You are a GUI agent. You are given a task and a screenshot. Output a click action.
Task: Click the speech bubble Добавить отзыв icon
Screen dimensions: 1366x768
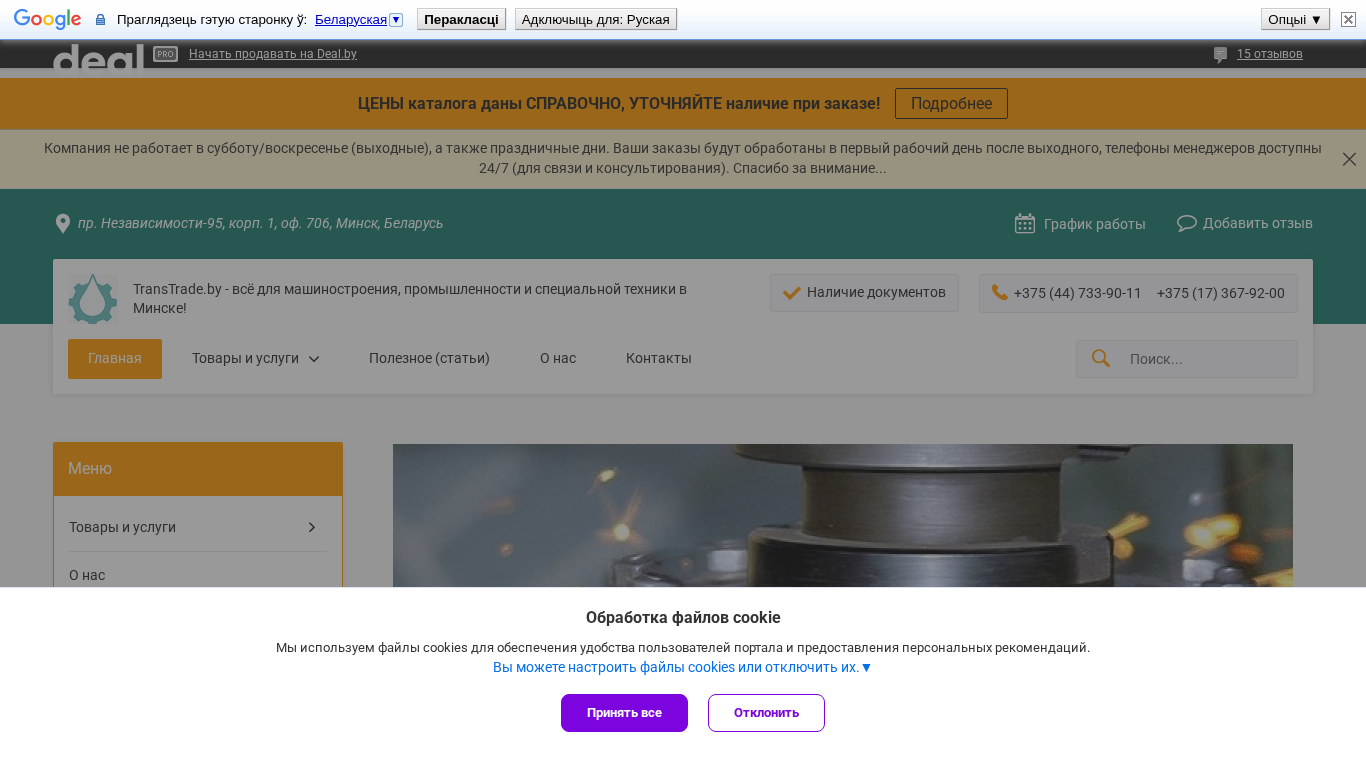(x=1187, y=223)
